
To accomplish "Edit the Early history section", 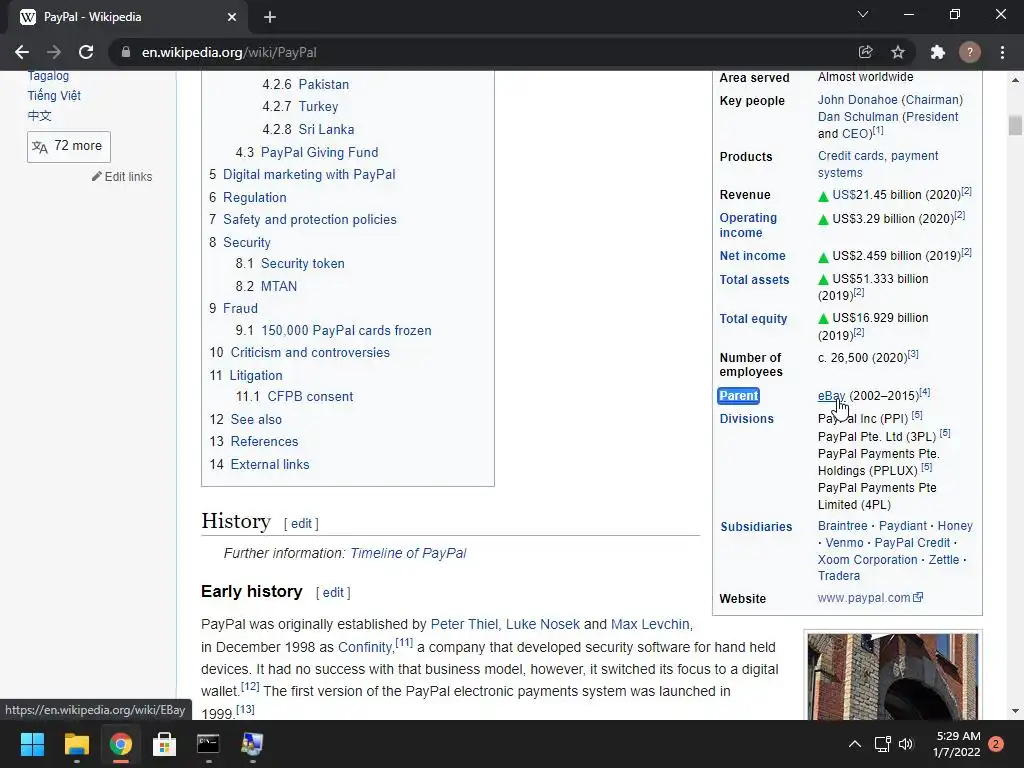I will [333, 592].
